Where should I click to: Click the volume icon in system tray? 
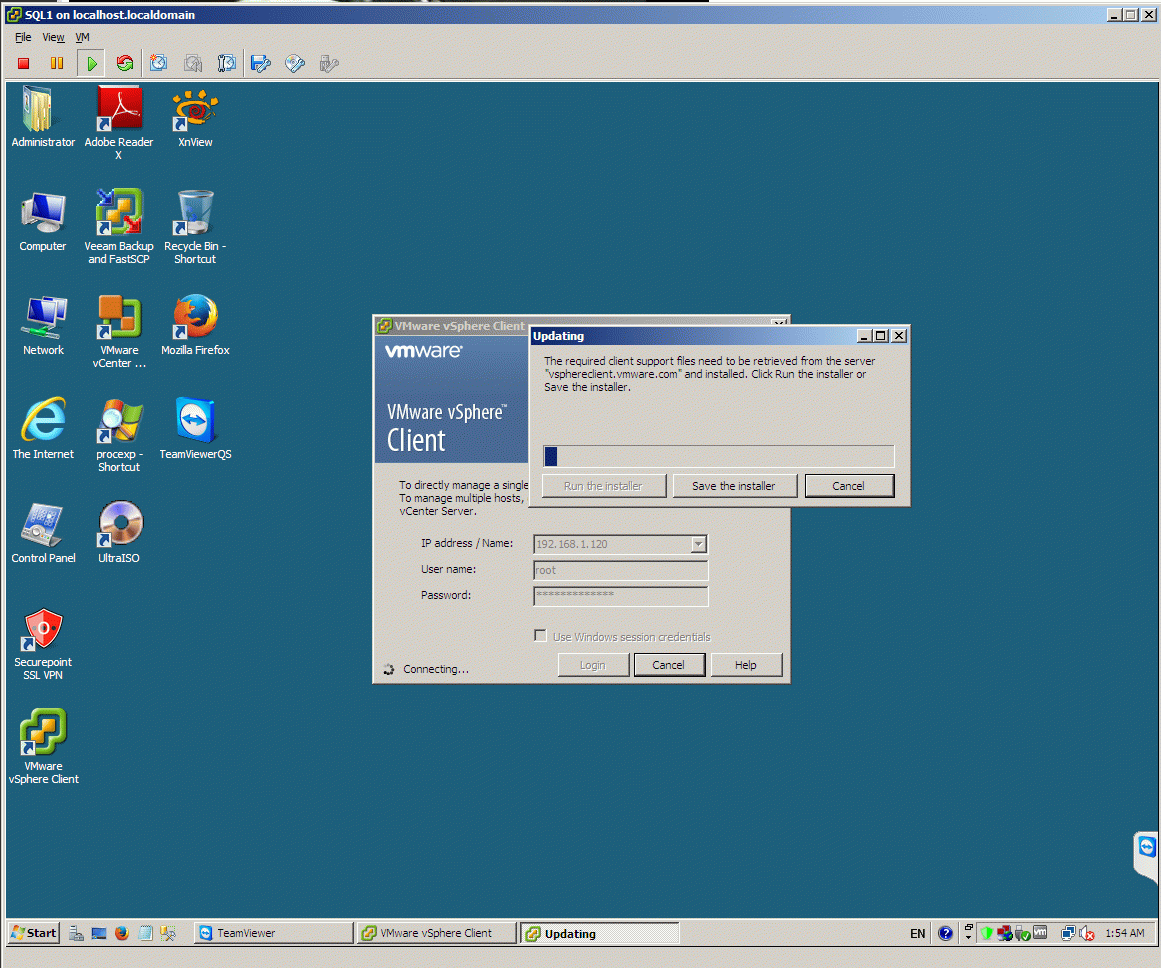point(1087,933)
